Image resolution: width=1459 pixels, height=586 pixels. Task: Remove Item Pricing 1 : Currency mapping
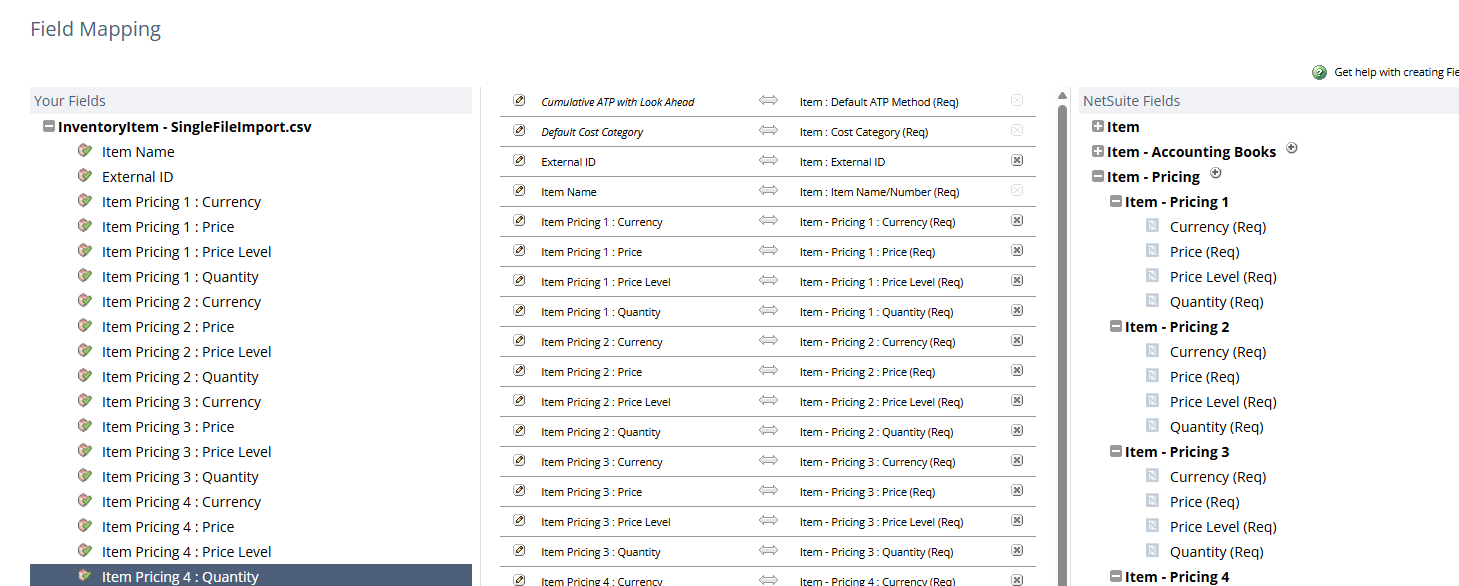(1017, 220)
